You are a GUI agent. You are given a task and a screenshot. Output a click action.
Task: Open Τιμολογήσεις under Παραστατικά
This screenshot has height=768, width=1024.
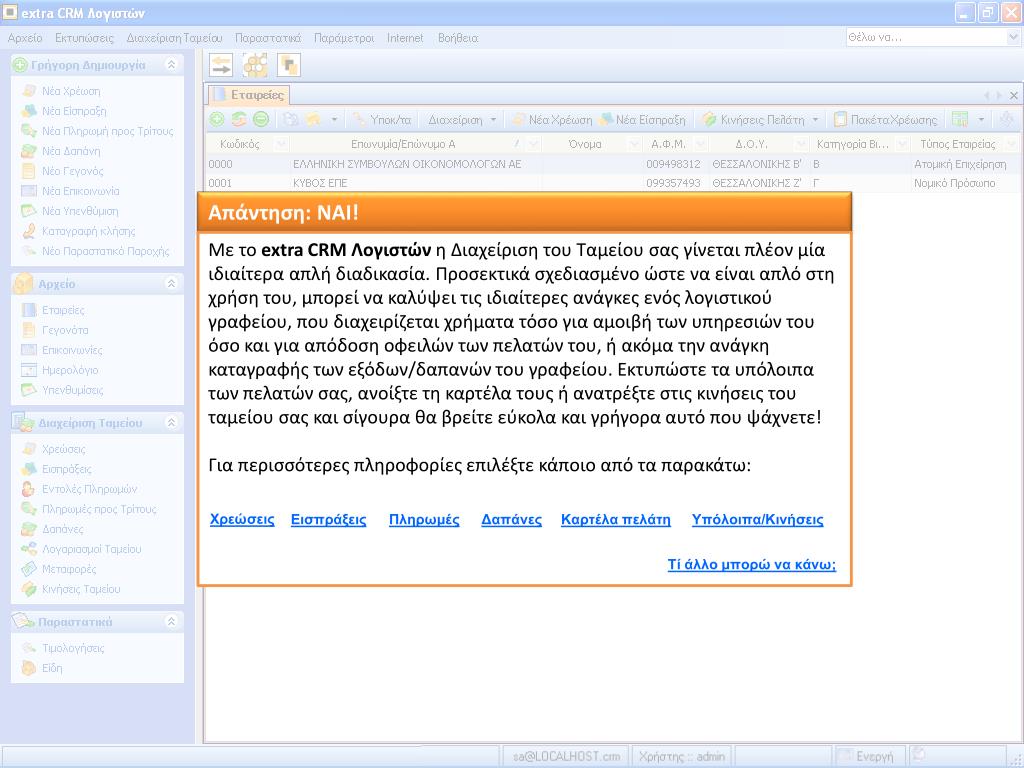[x=73, y=648]
